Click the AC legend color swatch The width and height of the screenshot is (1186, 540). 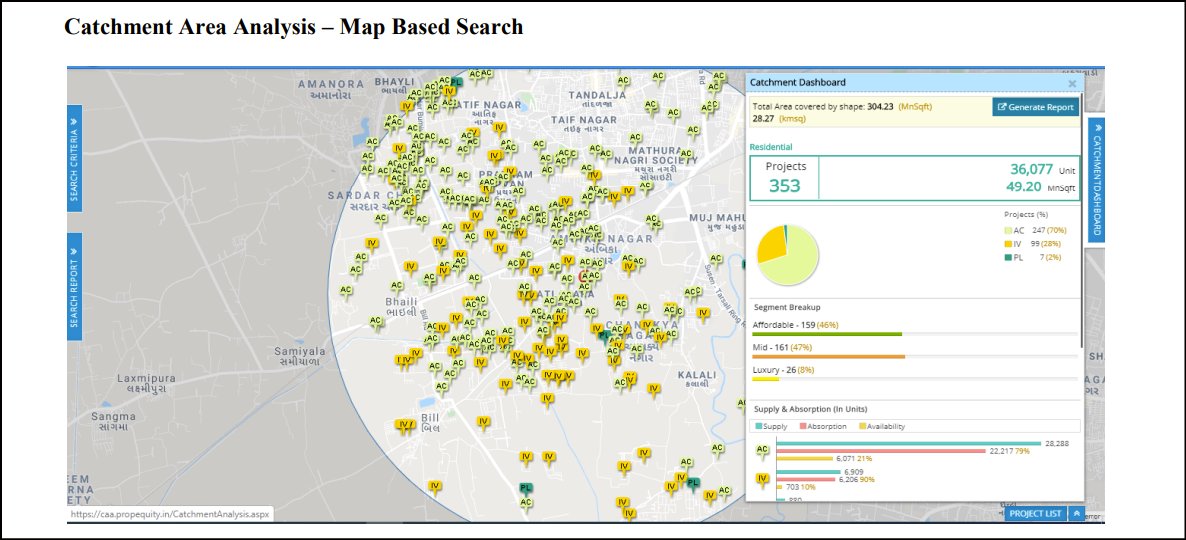click(1007, 230)
